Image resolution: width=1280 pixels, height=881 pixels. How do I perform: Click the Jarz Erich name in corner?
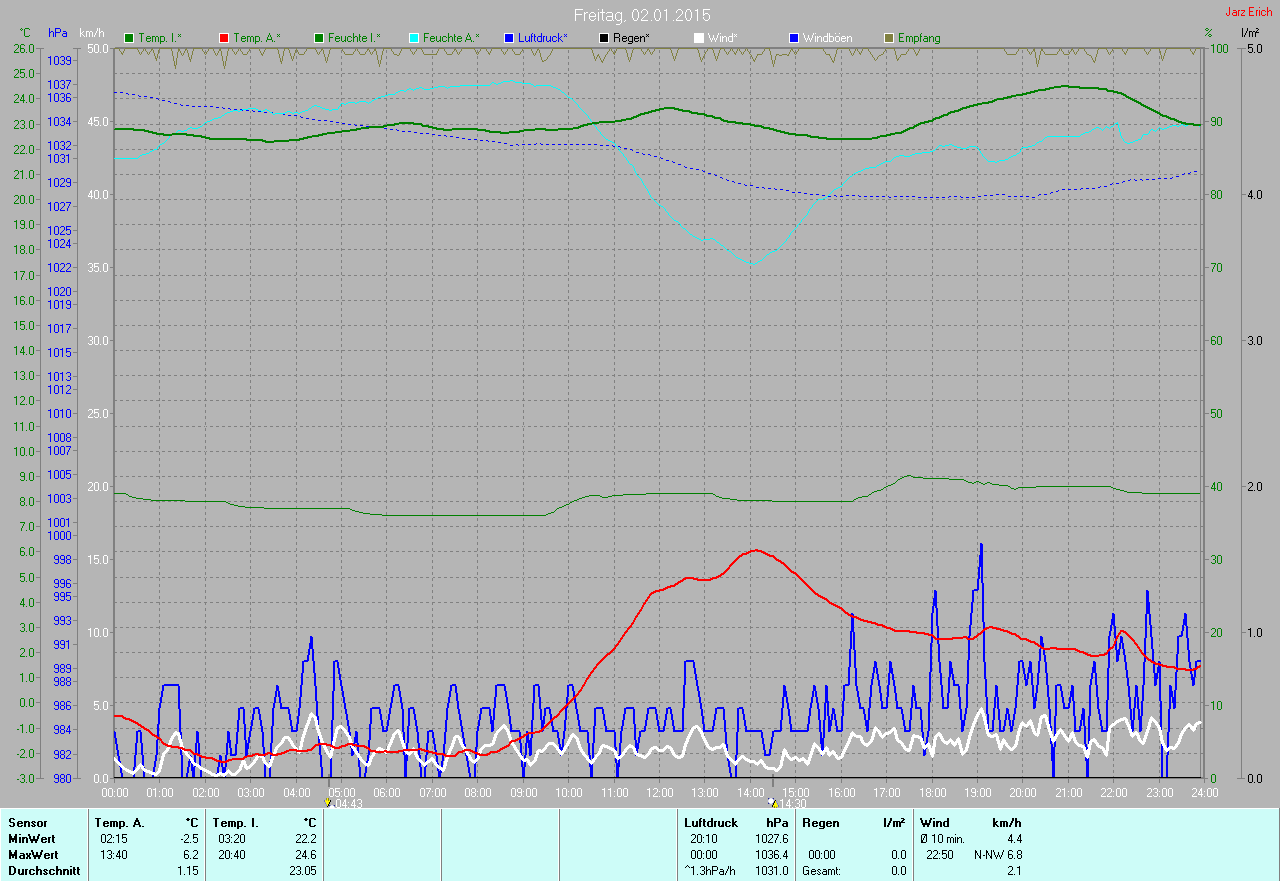[1249, 12]
